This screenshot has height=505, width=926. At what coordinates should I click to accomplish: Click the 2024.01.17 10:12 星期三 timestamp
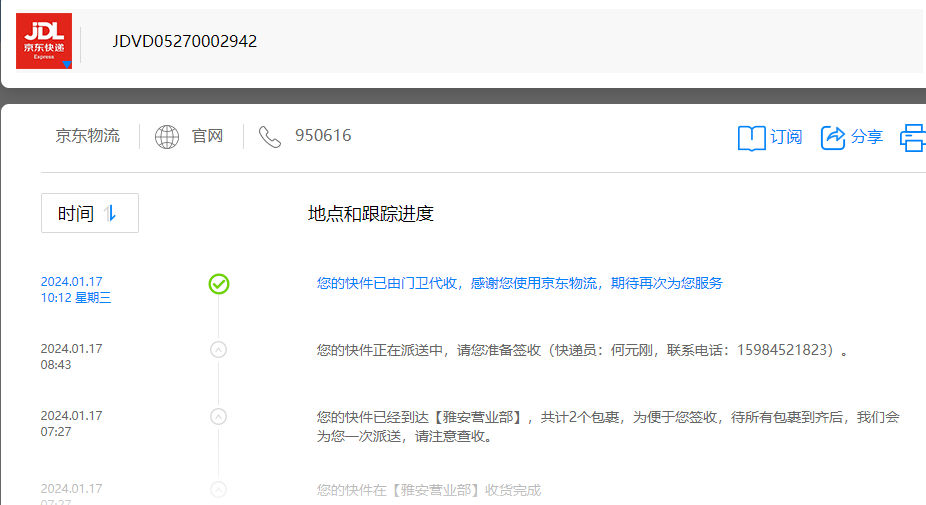tap(76, 289)
